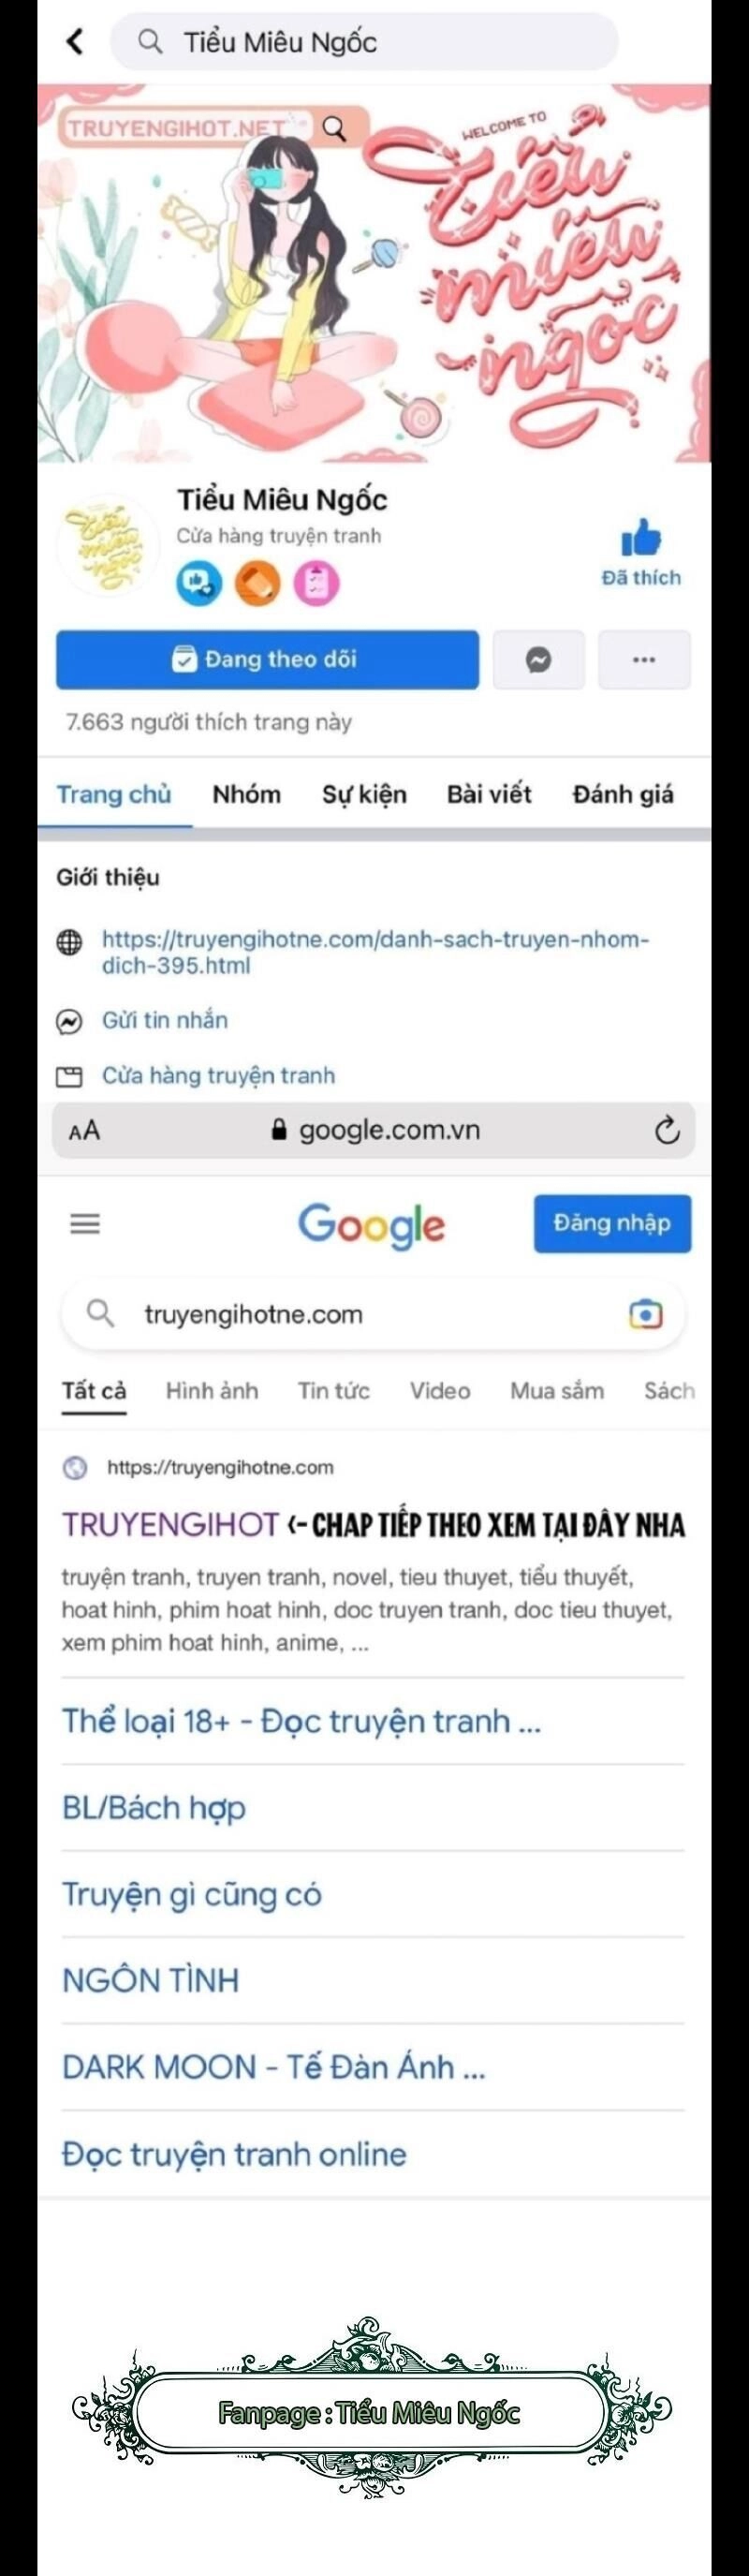Select the Hình ảnh search tab

point(212,1391)
